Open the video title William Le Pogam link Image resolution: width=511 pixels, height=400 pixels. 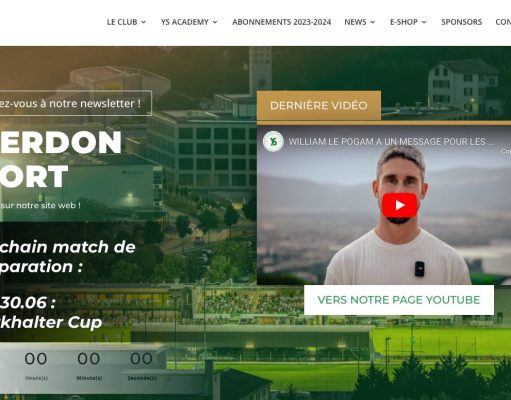(391, 142)
